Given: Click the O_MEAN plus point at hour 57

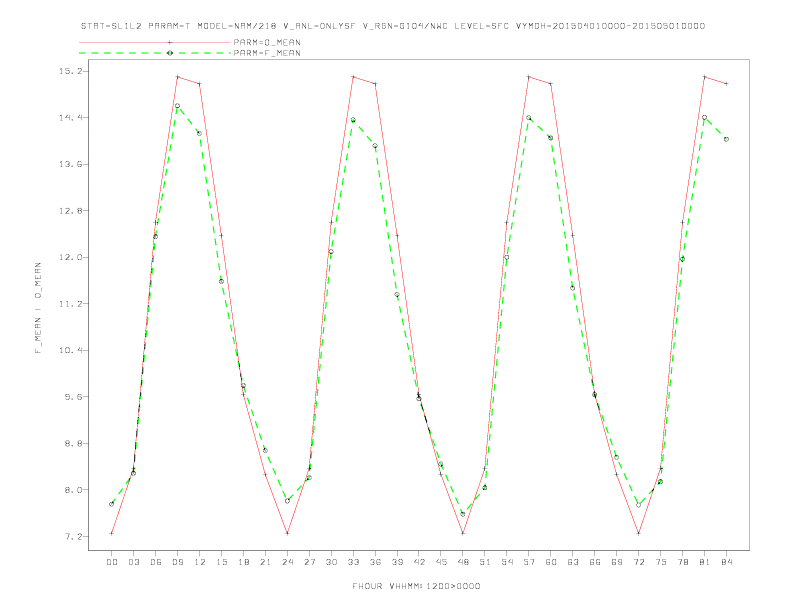Looking at the screenshot, I should (529, 77).
